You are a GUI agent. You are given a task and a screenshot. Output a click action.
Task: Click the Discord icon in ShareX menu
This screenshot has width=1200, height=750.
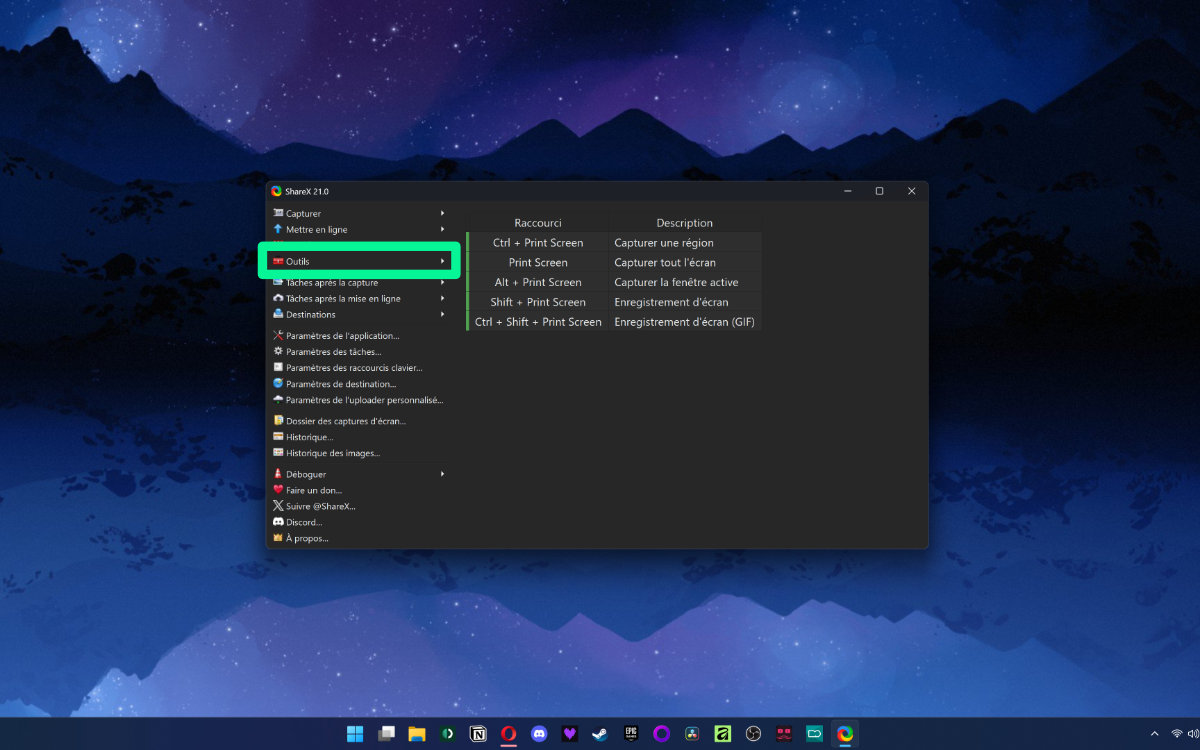[278, 522]
